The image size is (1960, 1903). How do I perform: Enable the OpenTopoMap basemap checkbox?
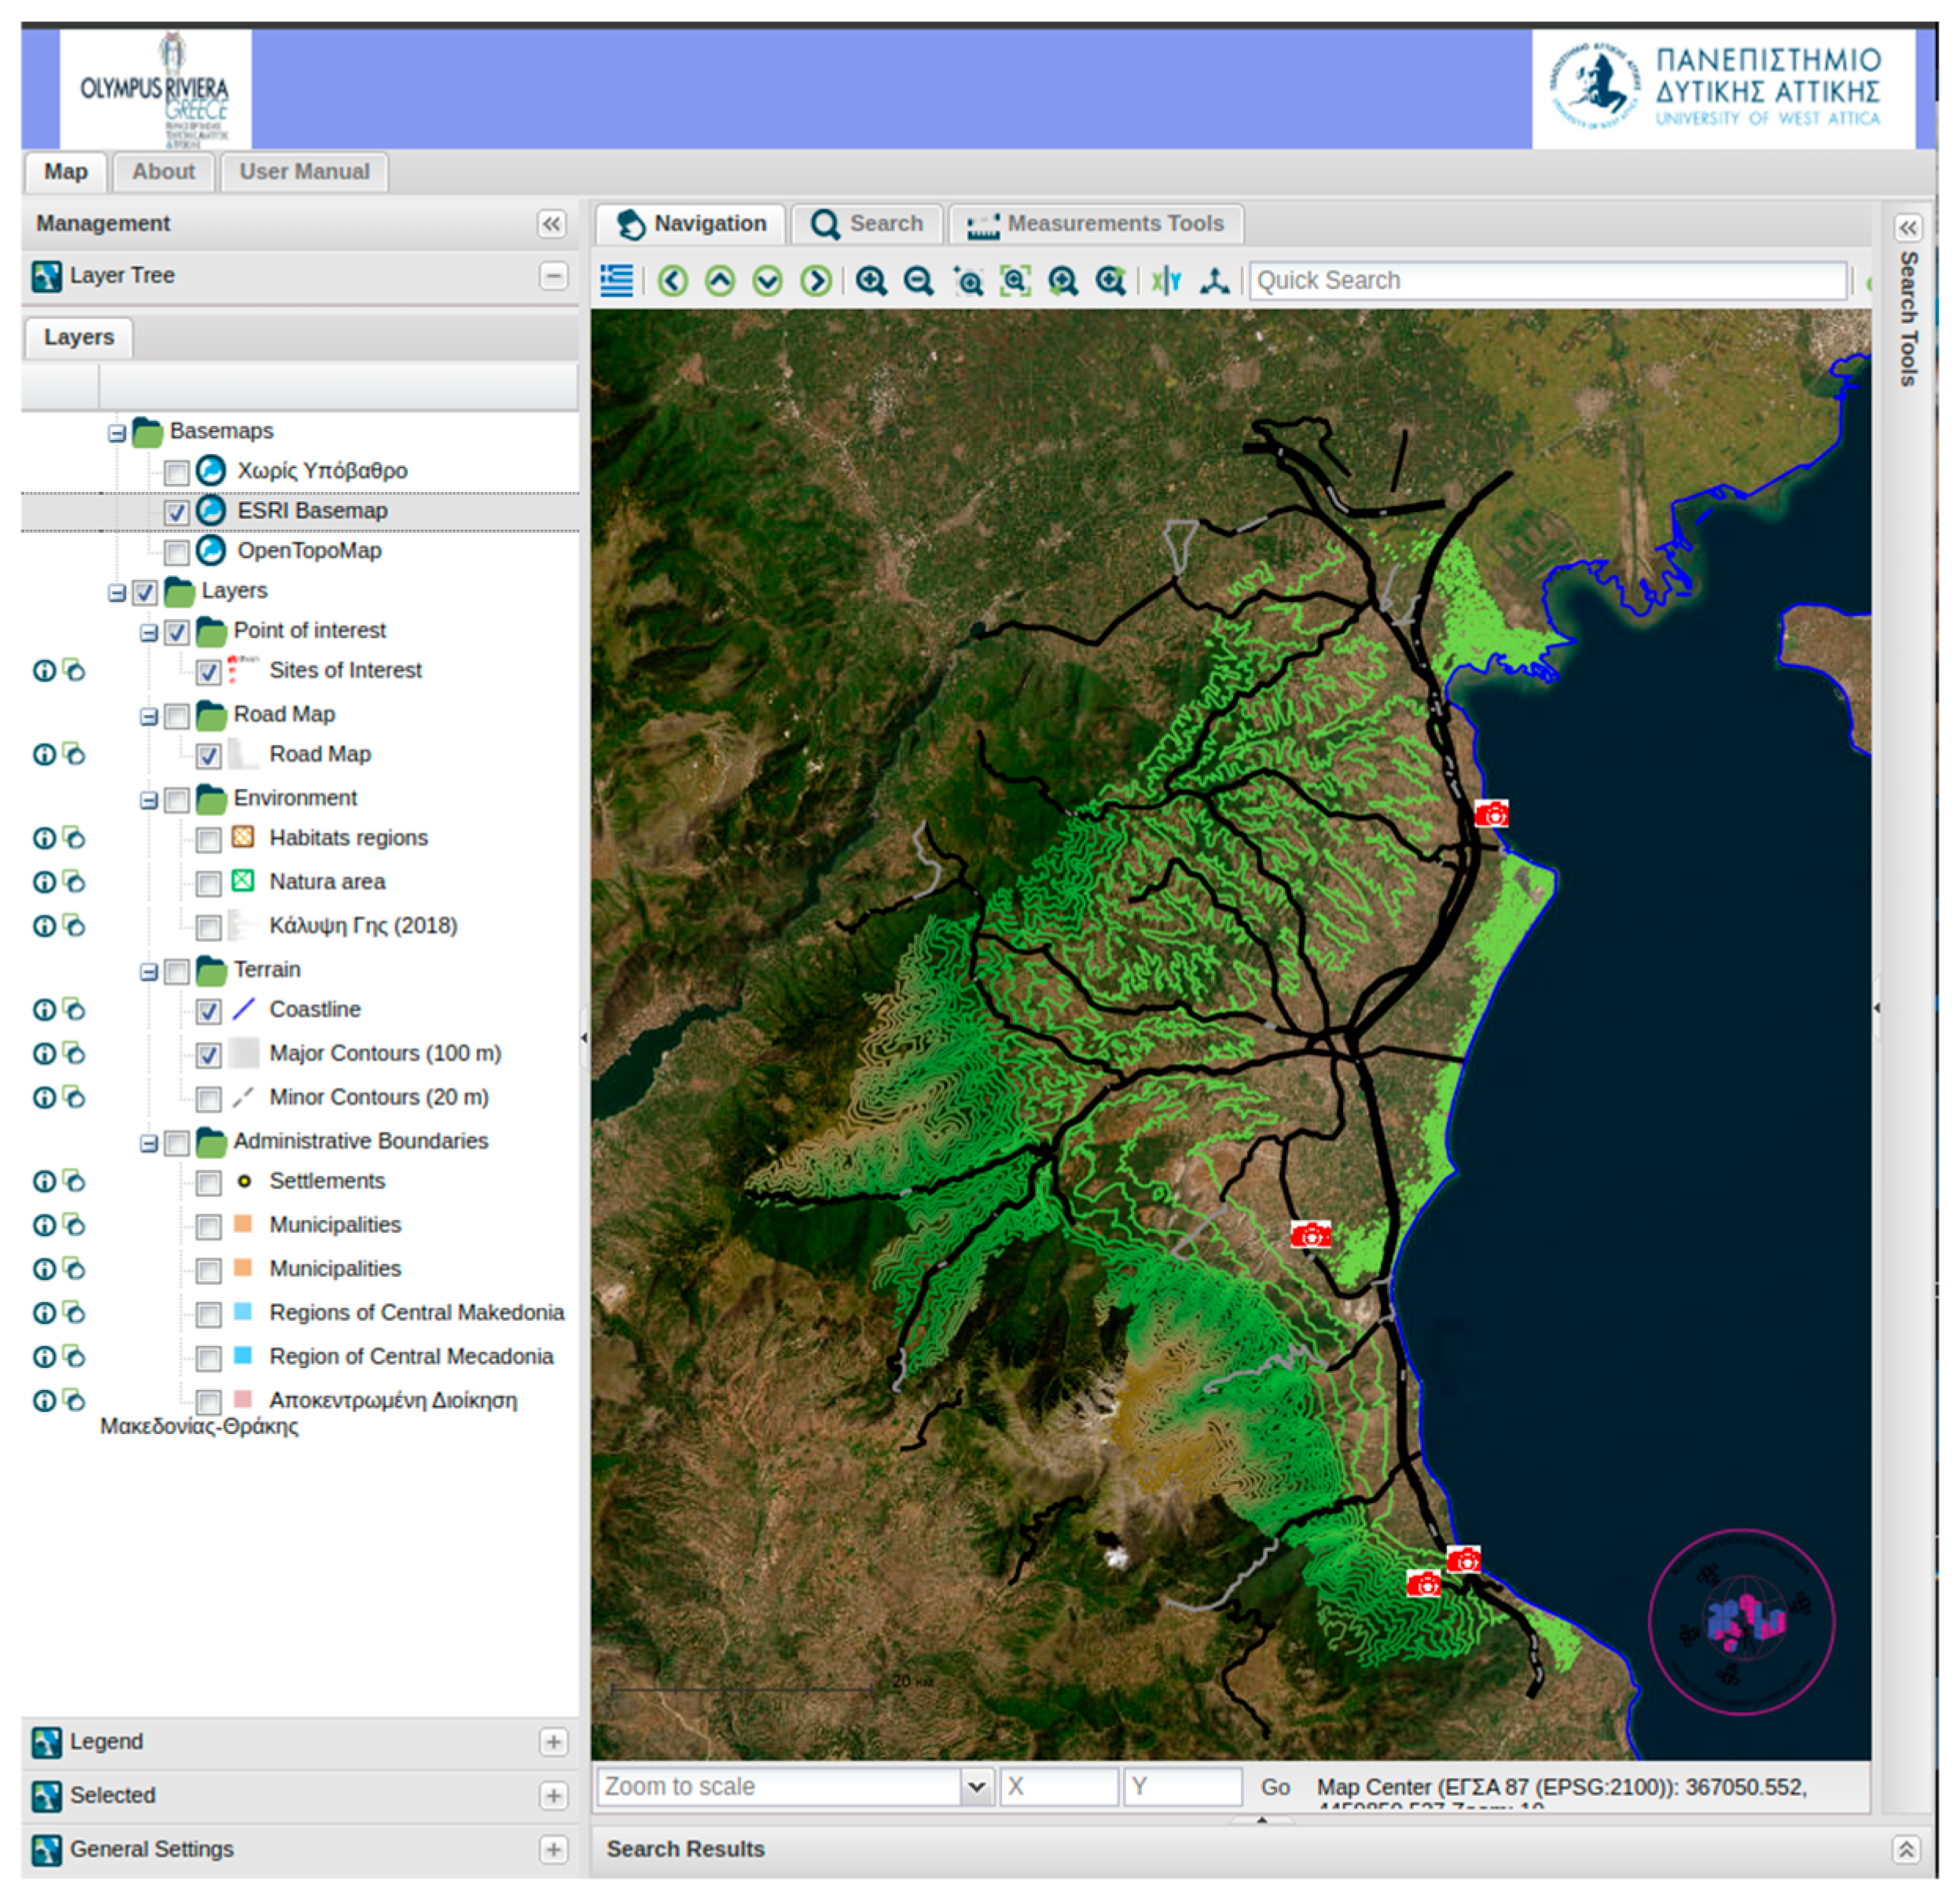point(177,552)
